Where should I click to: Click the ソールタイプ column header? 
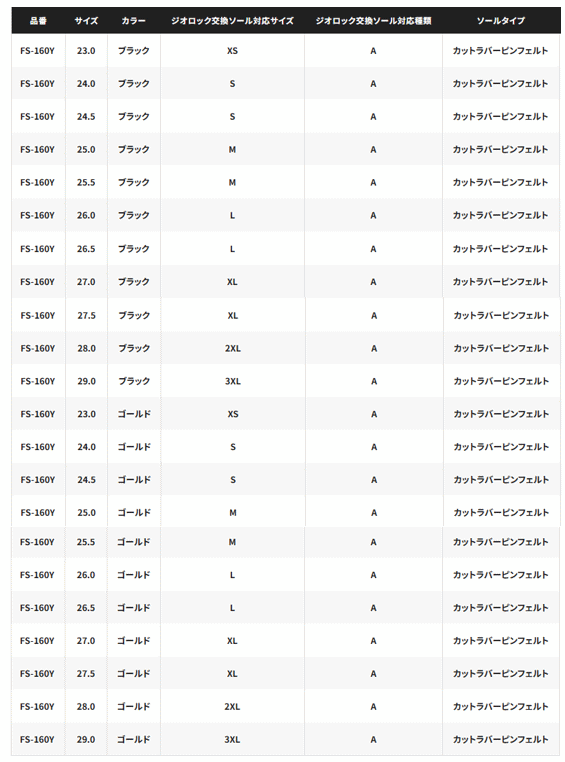[500, 21]
